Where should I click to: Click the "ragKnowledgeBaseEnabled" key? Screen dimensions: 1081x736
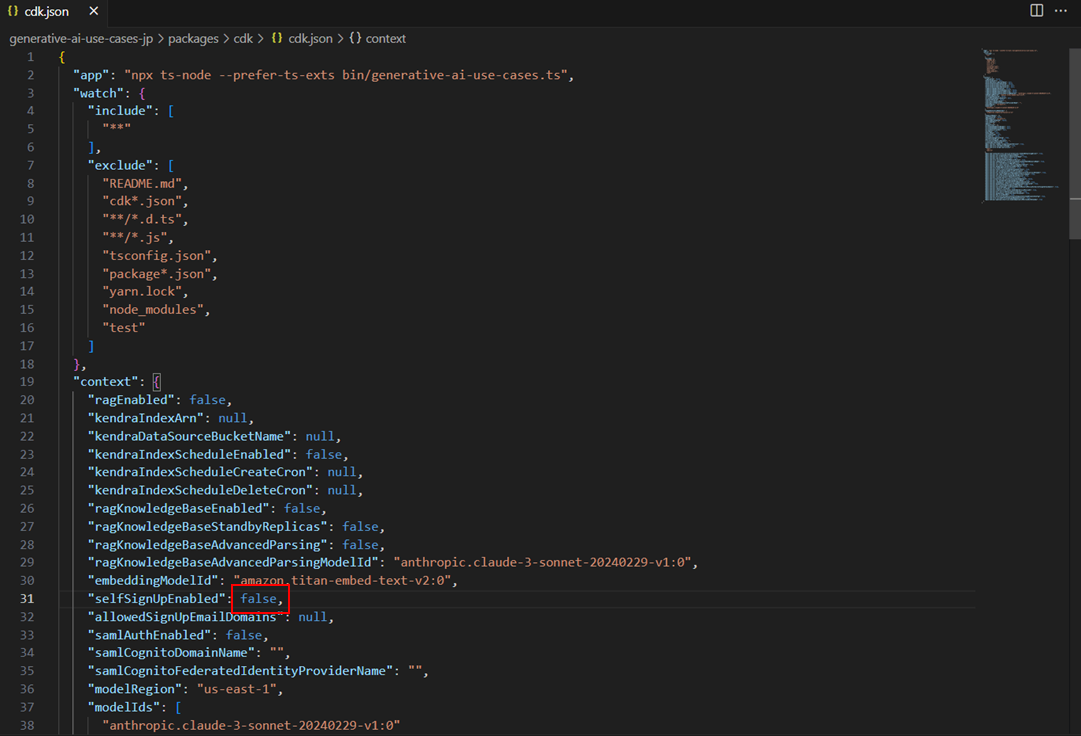click(179, 509)
